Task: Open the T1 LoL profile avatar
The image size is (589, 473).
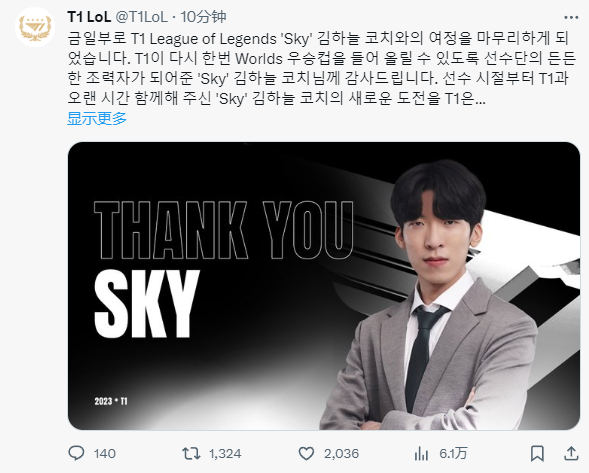Action: click(x=35, y=27)
